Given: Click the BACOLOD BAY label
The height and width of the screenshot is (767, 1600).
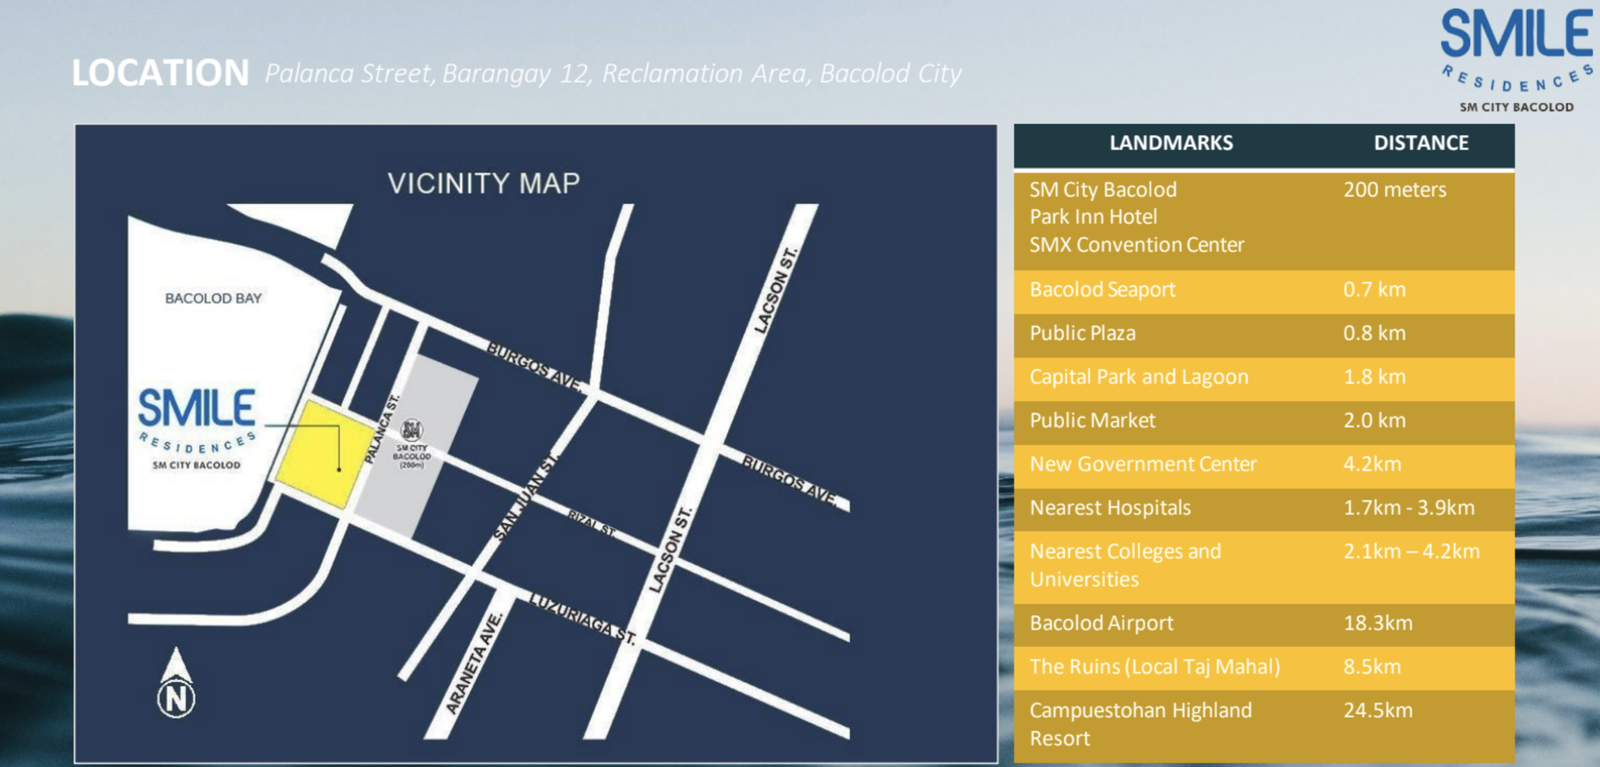Looking at the screenshot, I should point(213,298).
